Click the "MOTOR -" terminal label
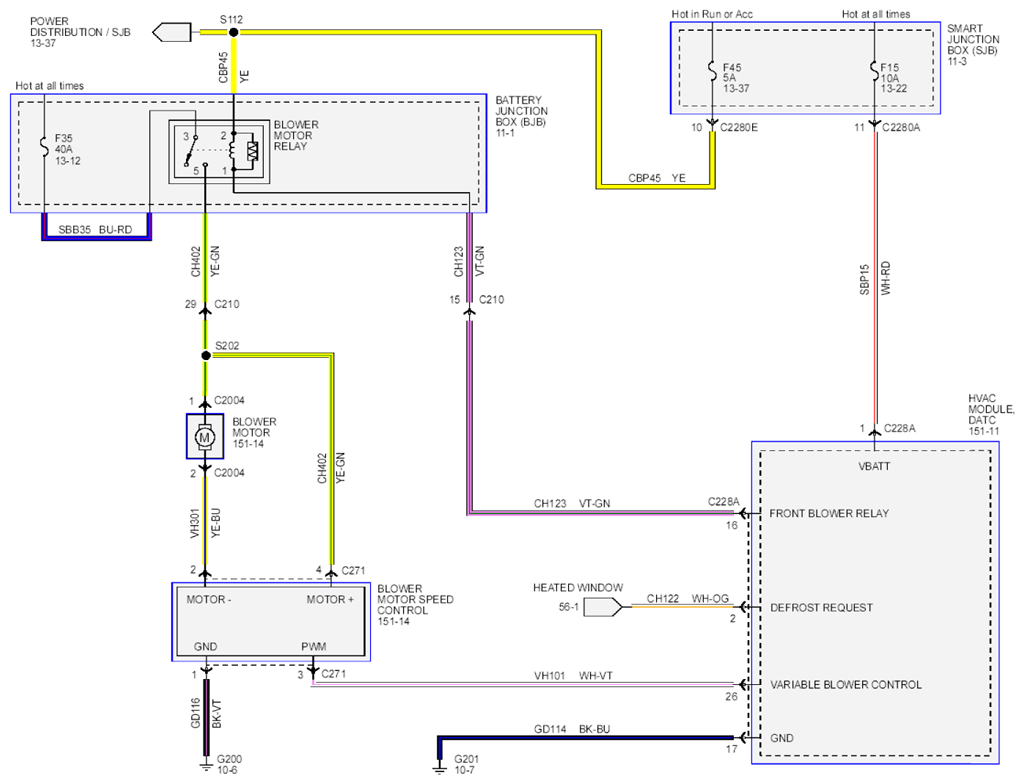 (x=209, y=600)
